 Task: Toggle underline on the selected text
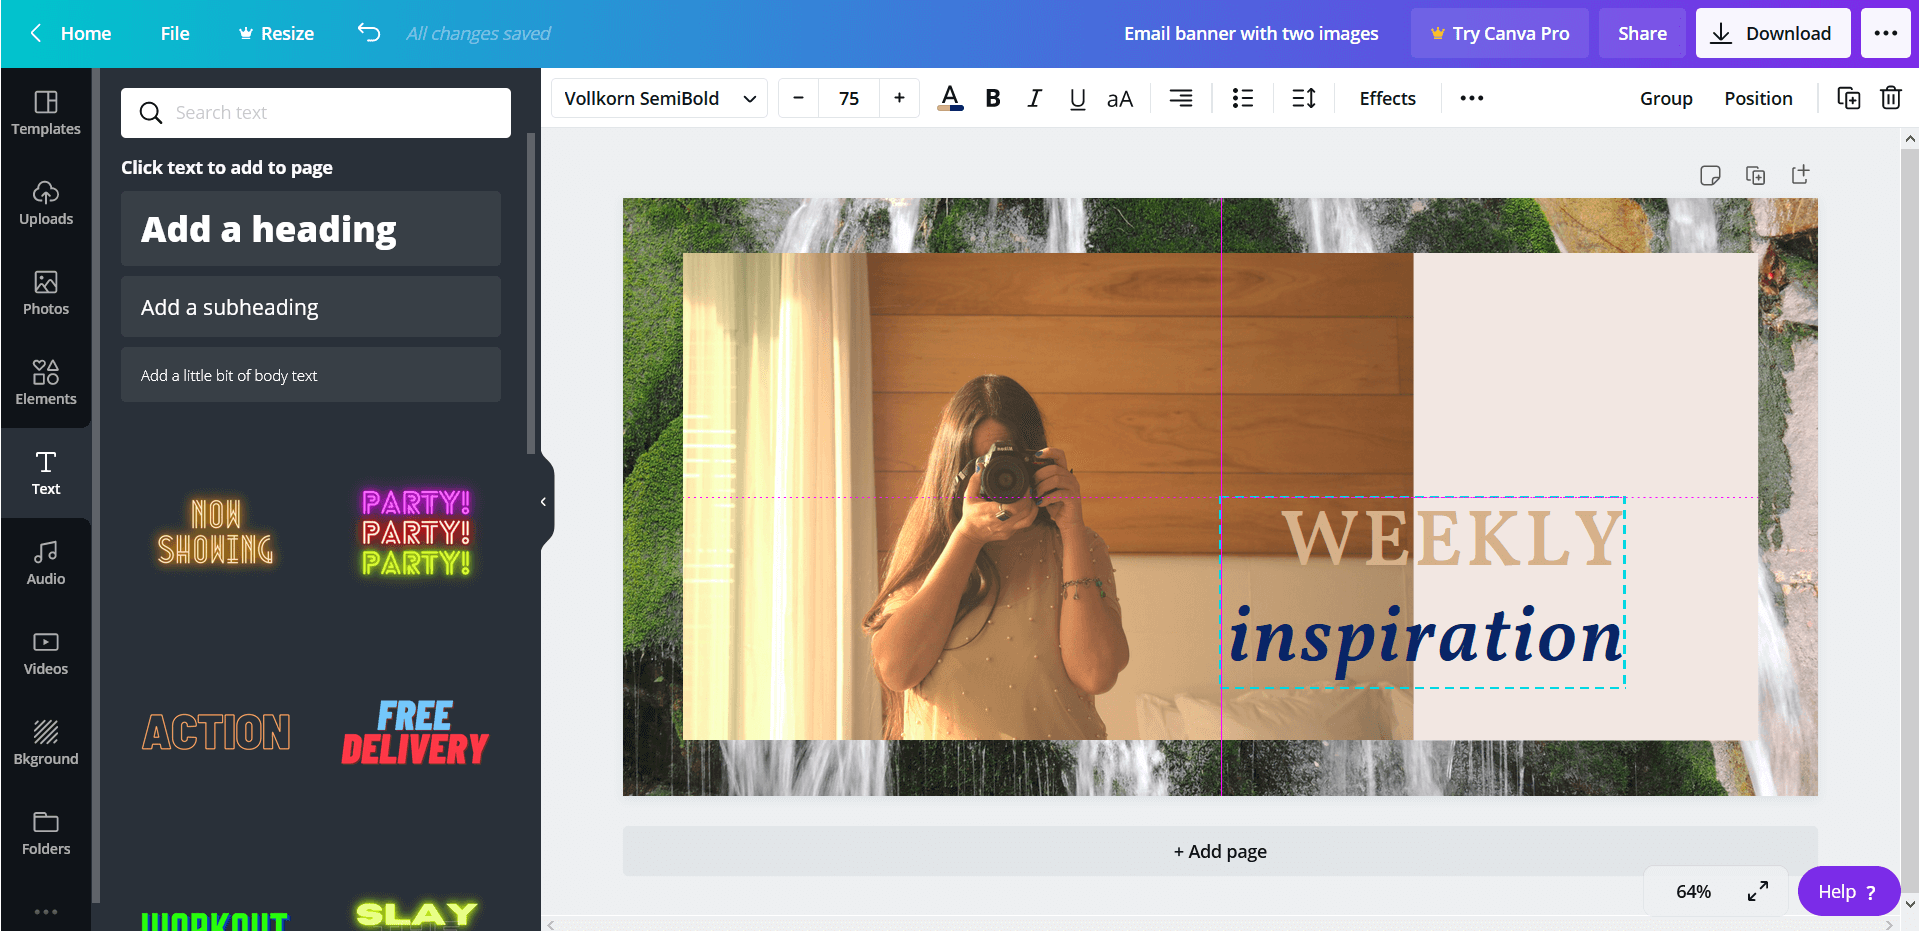point(1077,98)
